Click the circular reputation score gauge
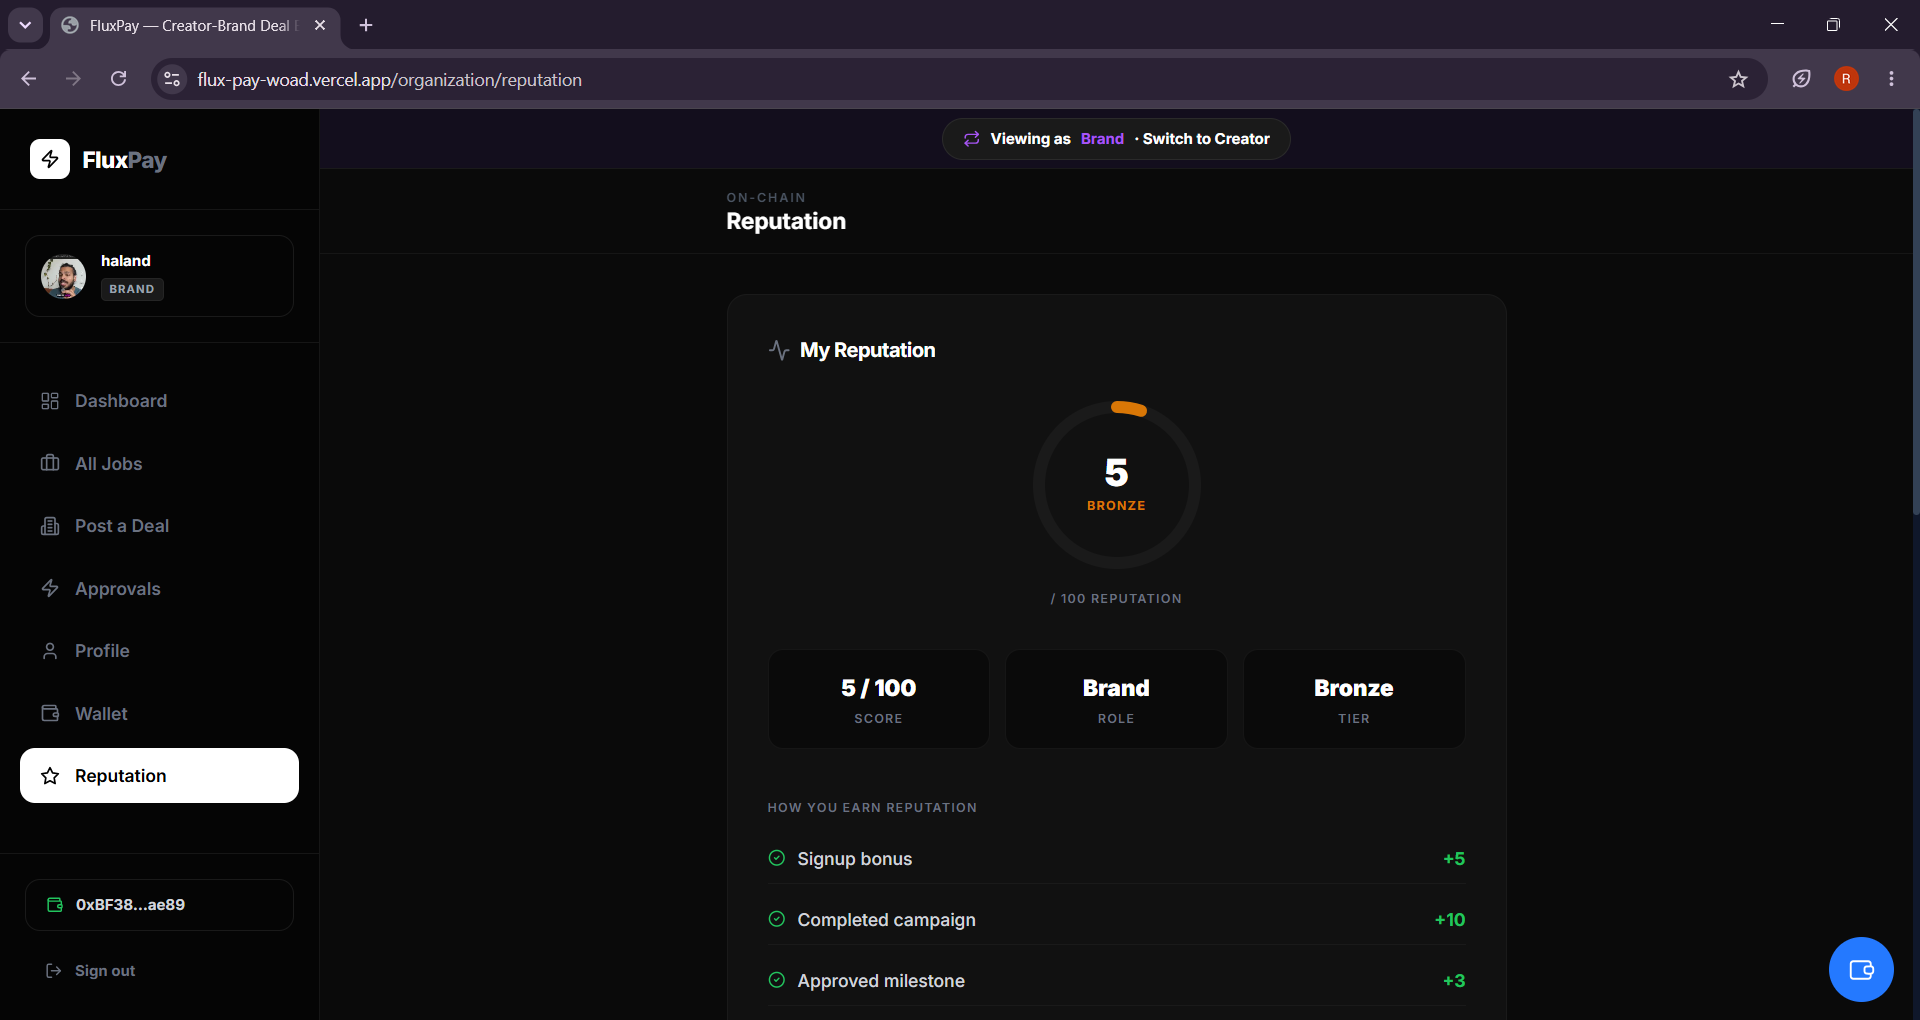 (1116, 485)
